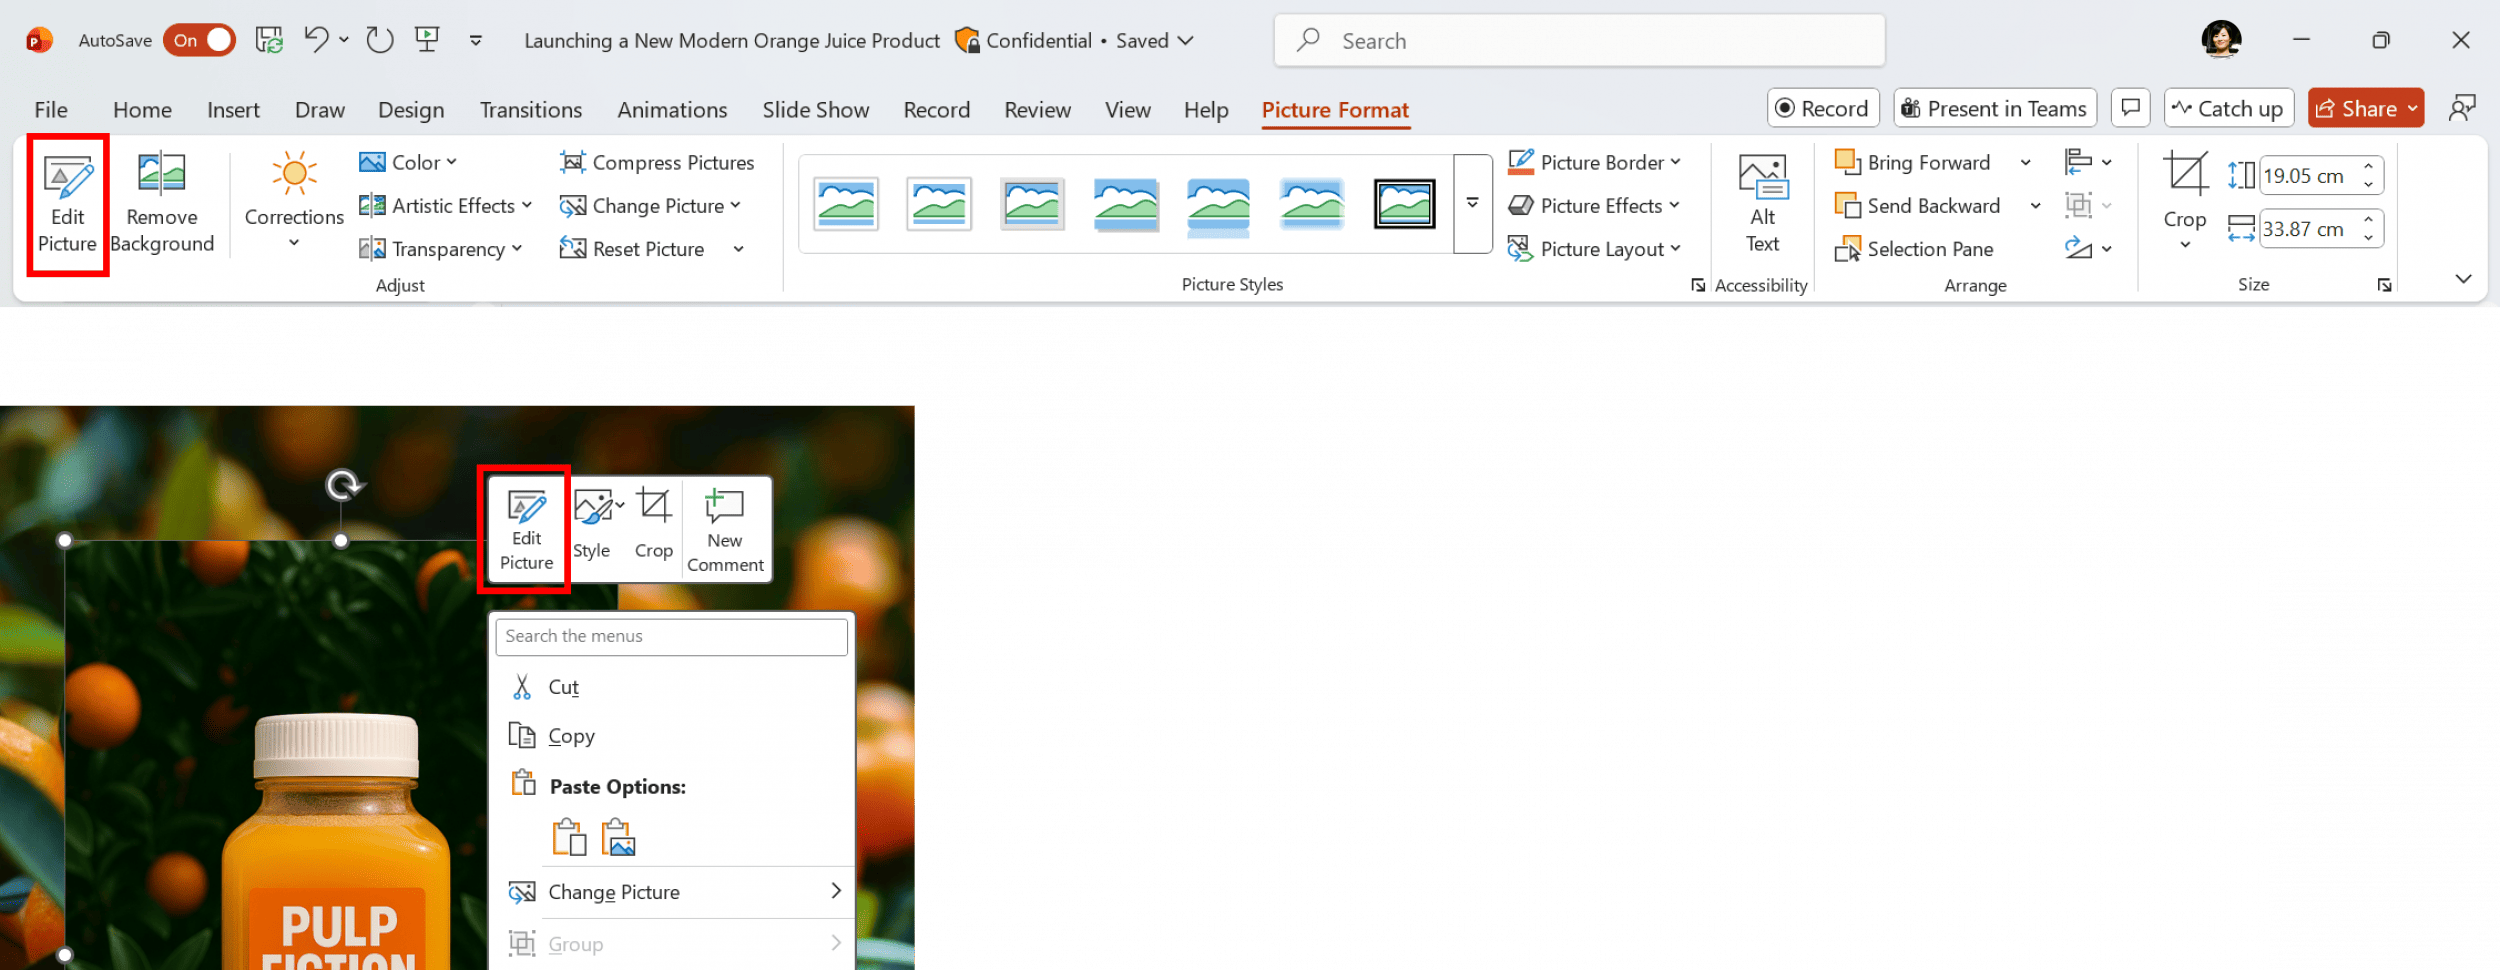The width and height of the screenshot is (2500, 970).
Task: Open the Picture Border dropdown
Action: click(1594, 162)
